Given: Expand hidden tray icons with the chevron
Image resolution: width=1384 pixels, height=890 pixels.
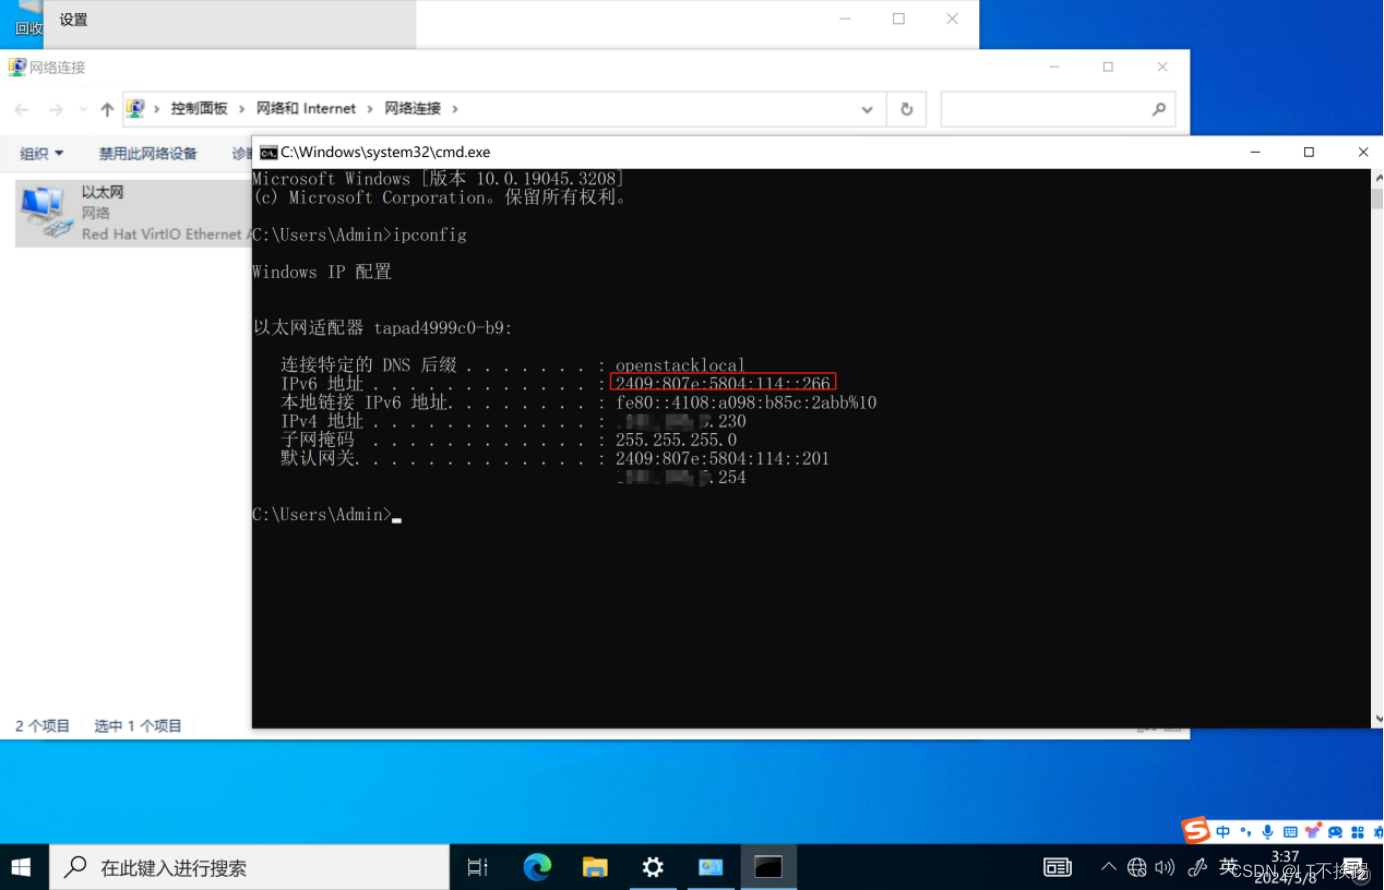Looking at the screenshot, I should (x=1109, y=867).
